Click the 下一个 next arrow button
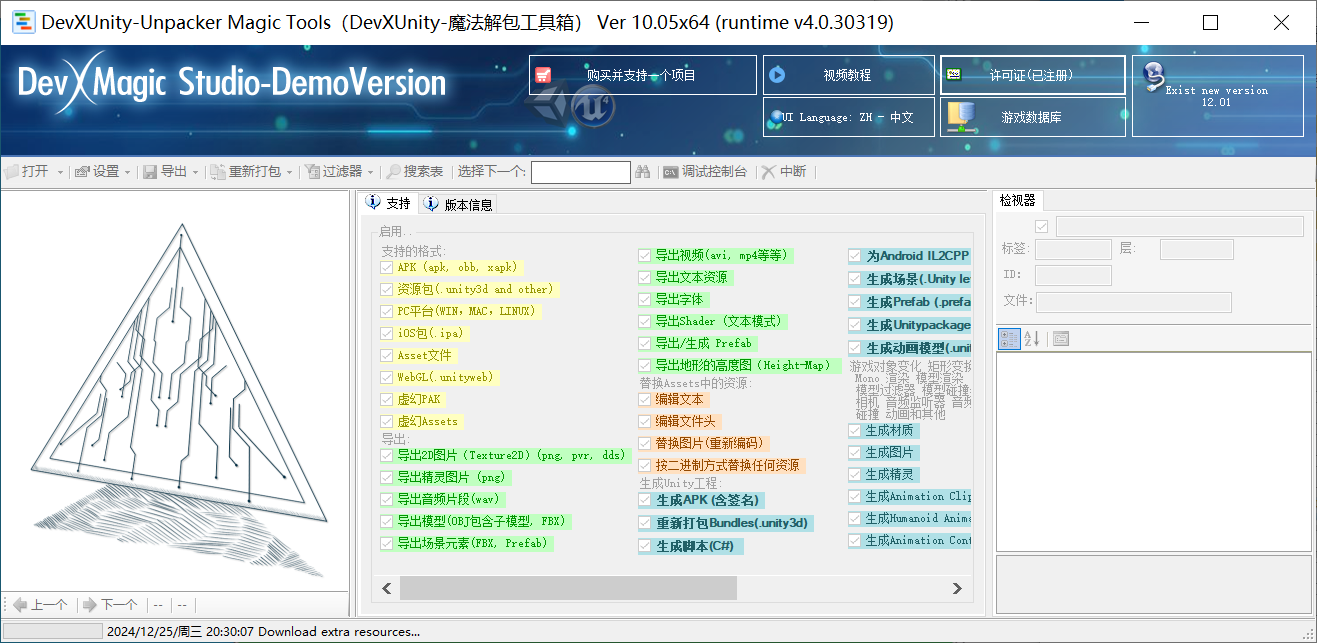 111,604
